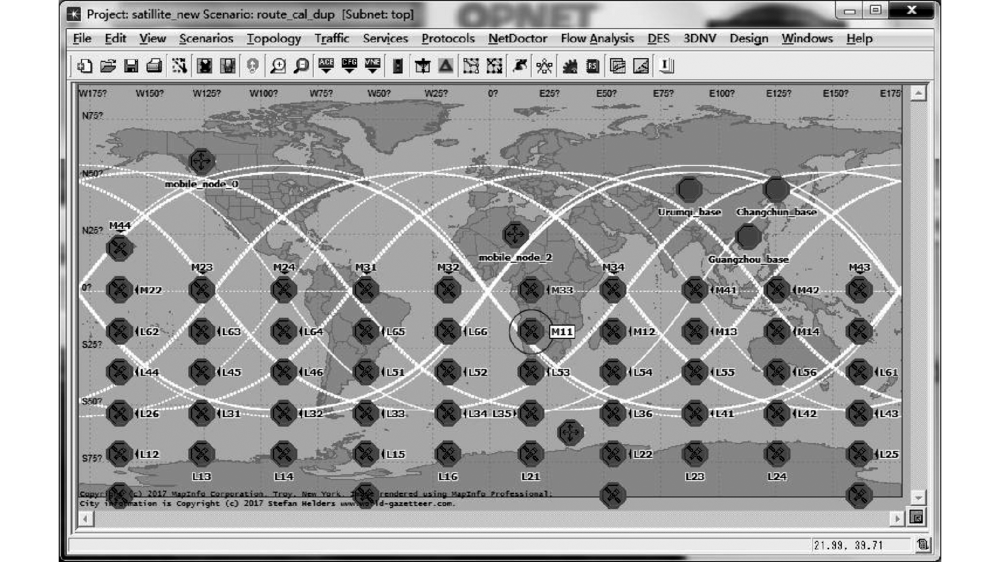The image size is (1000, 562).
Task: Zoom out using the magnifier minus icon
Action: tap(300, 67)
